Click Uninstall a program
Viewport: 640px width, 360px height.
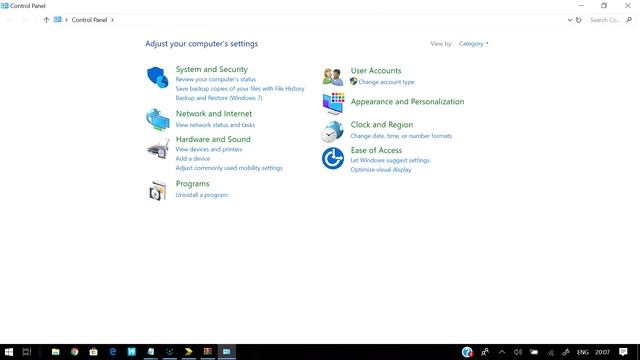[202, 195]
